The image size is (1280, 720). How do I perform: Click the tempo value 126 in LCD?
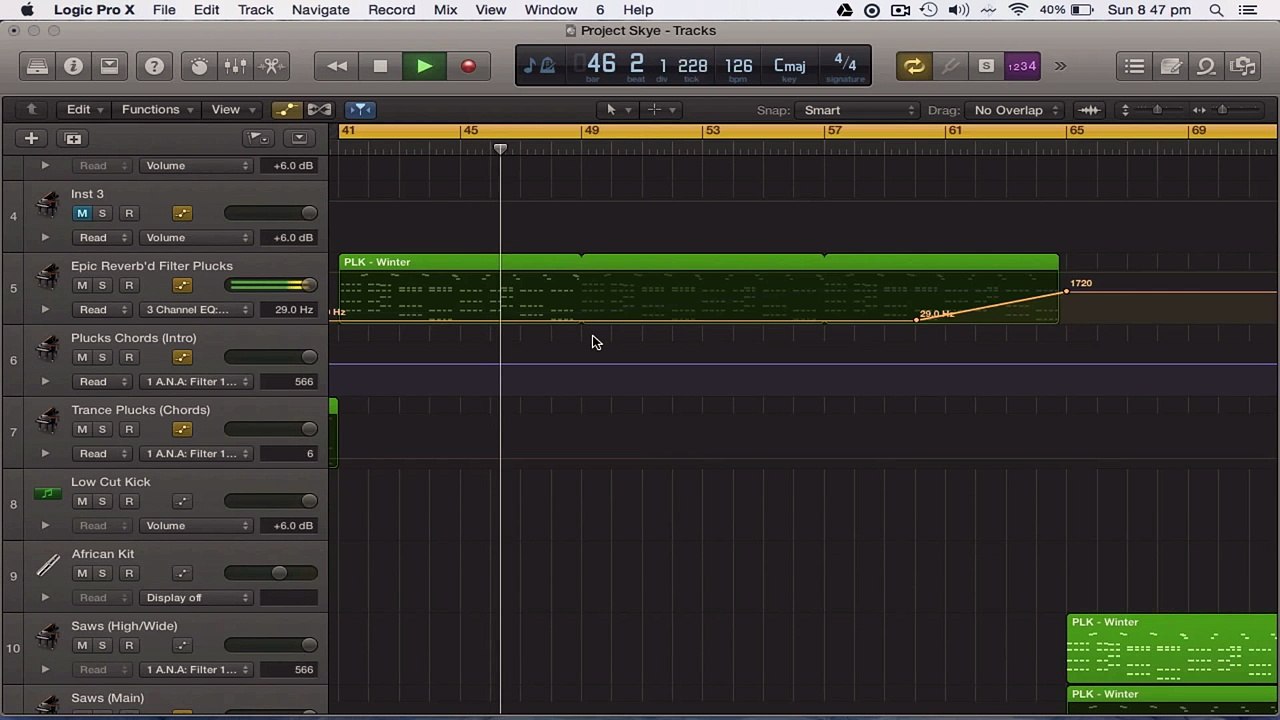pos(738,66)
